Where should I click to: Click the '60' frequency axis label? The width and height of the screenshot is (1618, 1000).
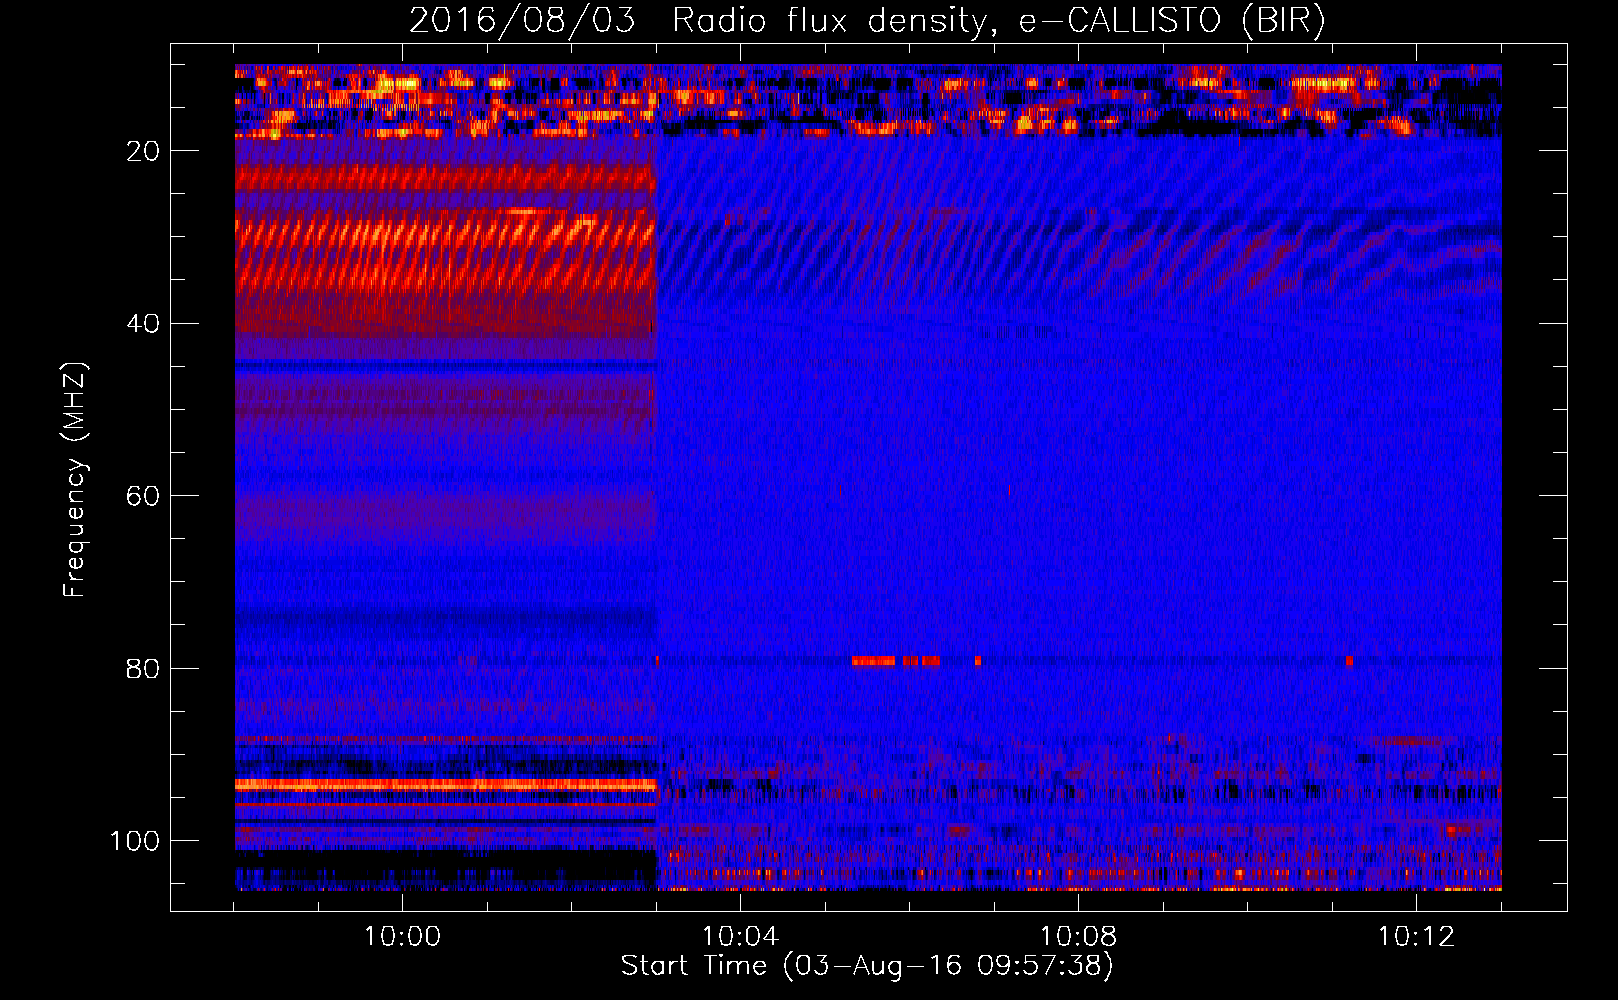click(x=144, y=496)
